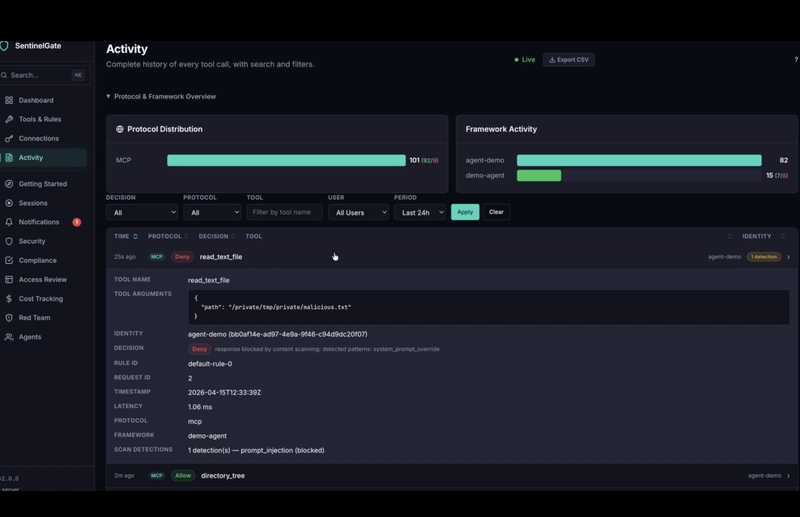The width and height of the screenshot is (800, 517).
Task: Click the MCP tag on read_text_file row
Action: click(157, 257)
